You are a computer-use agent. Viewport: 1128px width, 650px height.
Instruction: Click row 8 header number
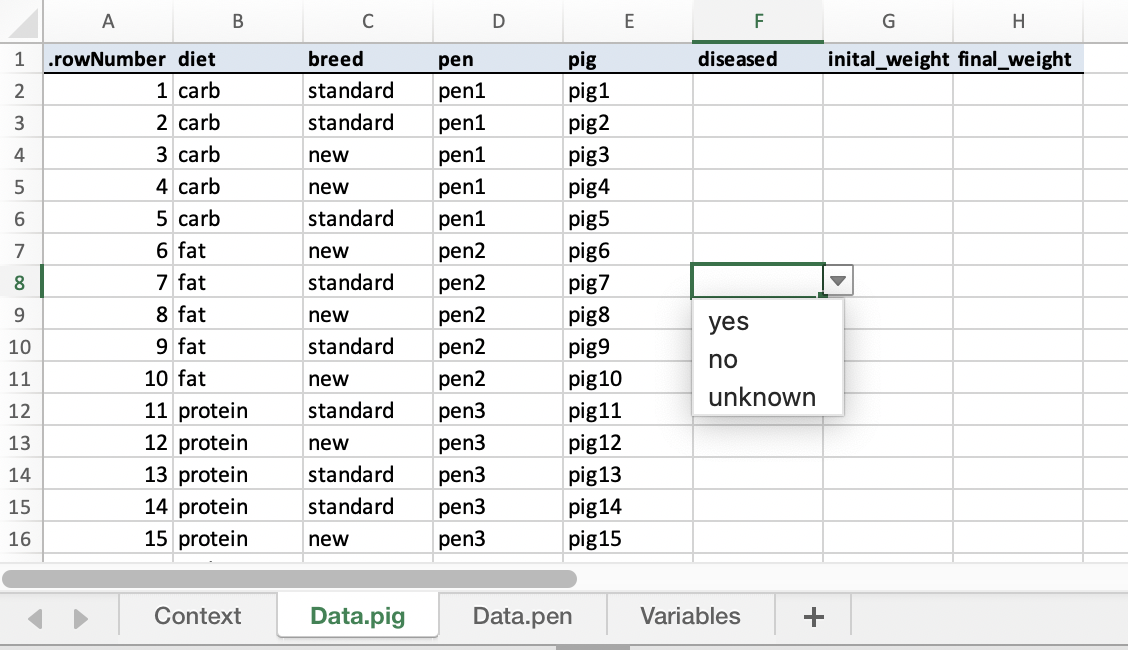[x=20, y=283]
